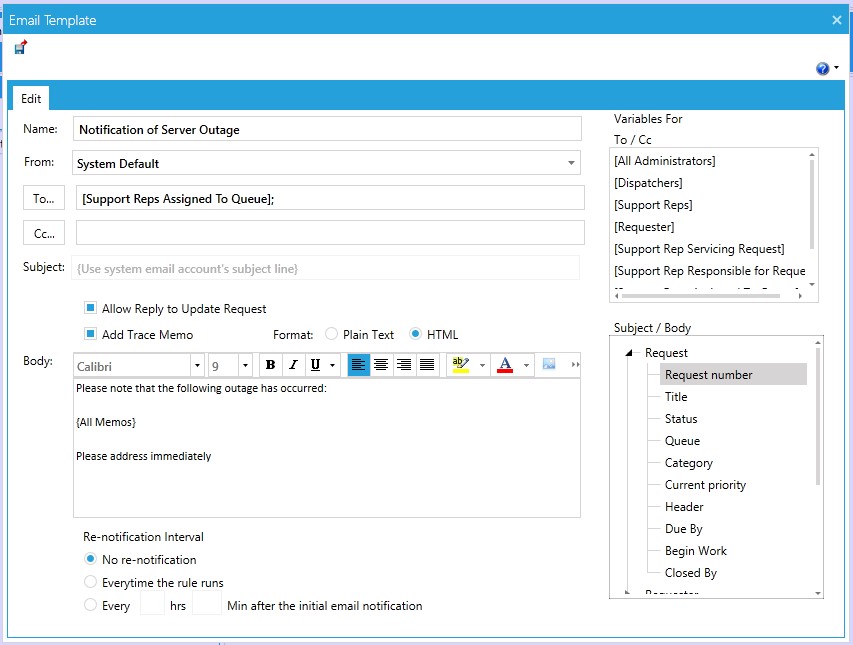This screenshot has width=853, height=645.
Task: Insert image into email body
Action: pyautogui.click(x=549, y=365)
